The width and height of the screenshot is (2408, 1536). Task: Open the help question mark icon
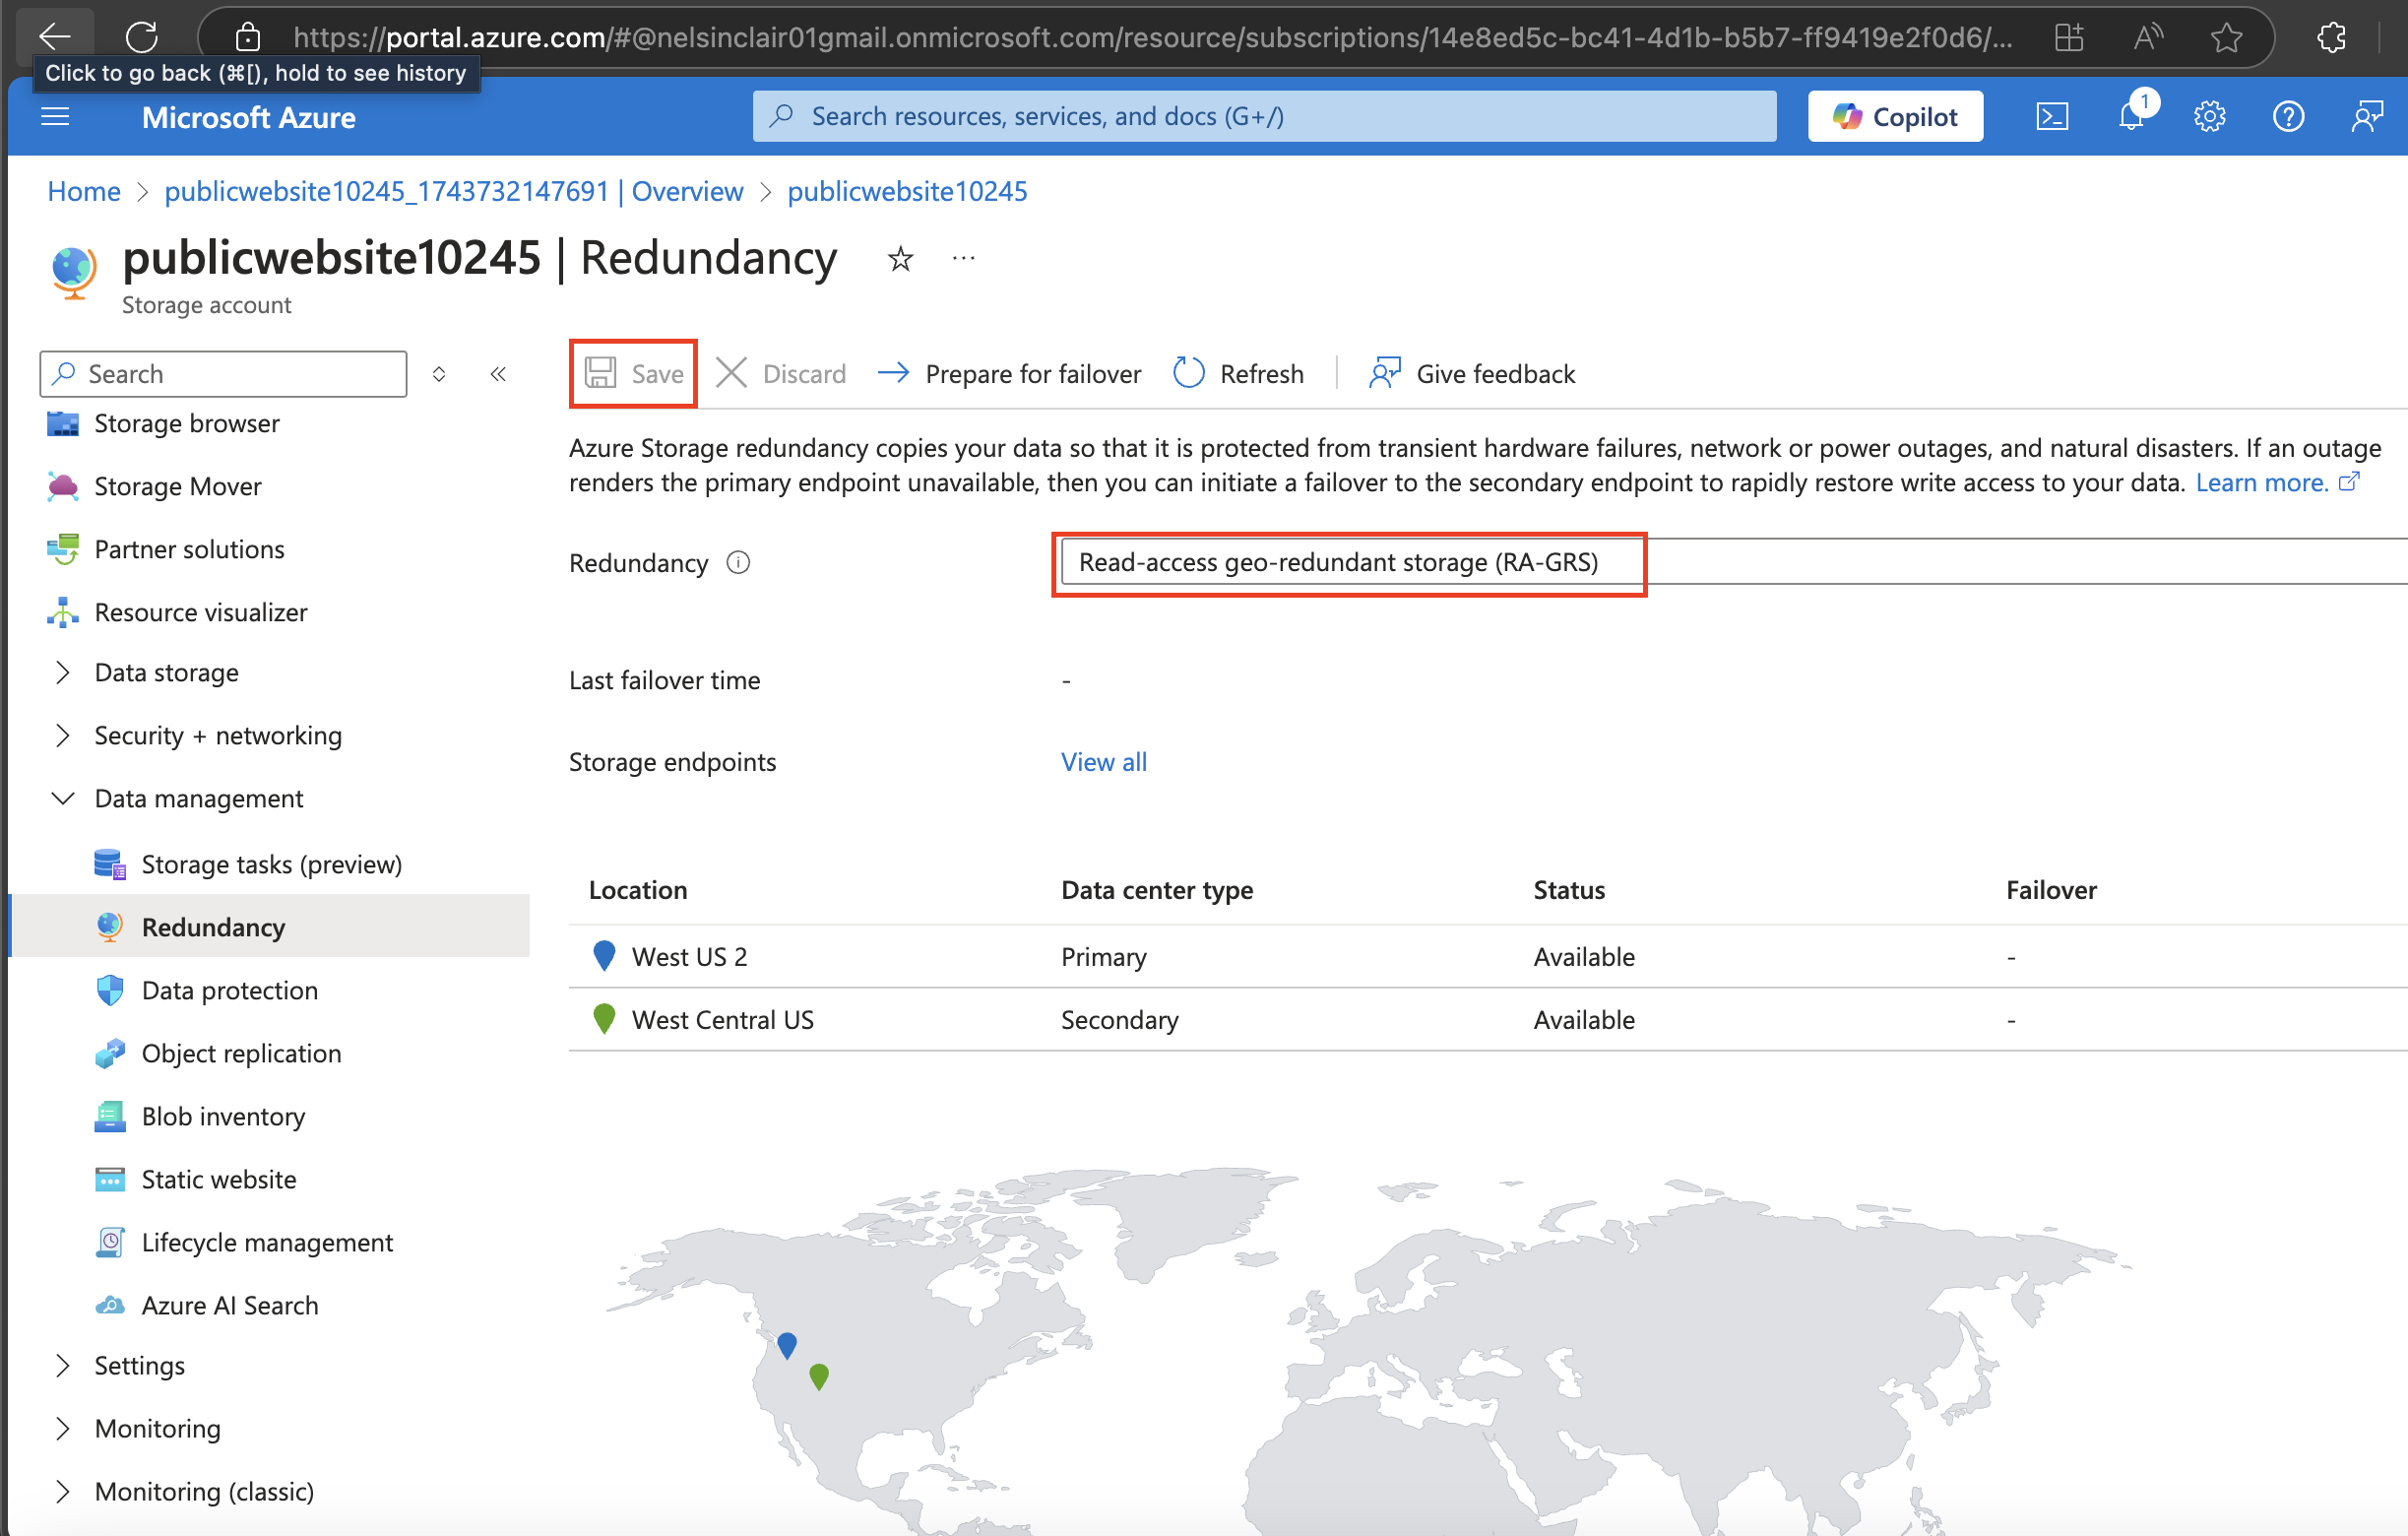pyautogui.click(x=2288, y=117)
